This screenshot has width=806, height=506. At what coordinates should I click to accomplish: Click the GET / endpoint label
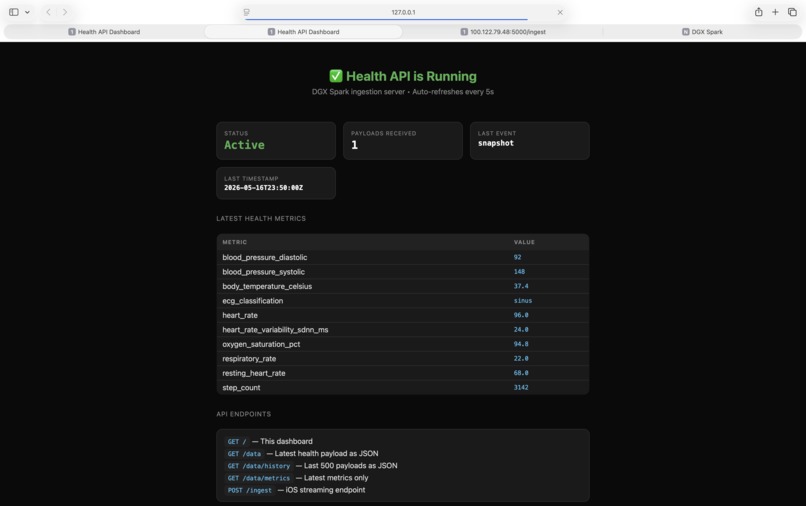(237, 441)
